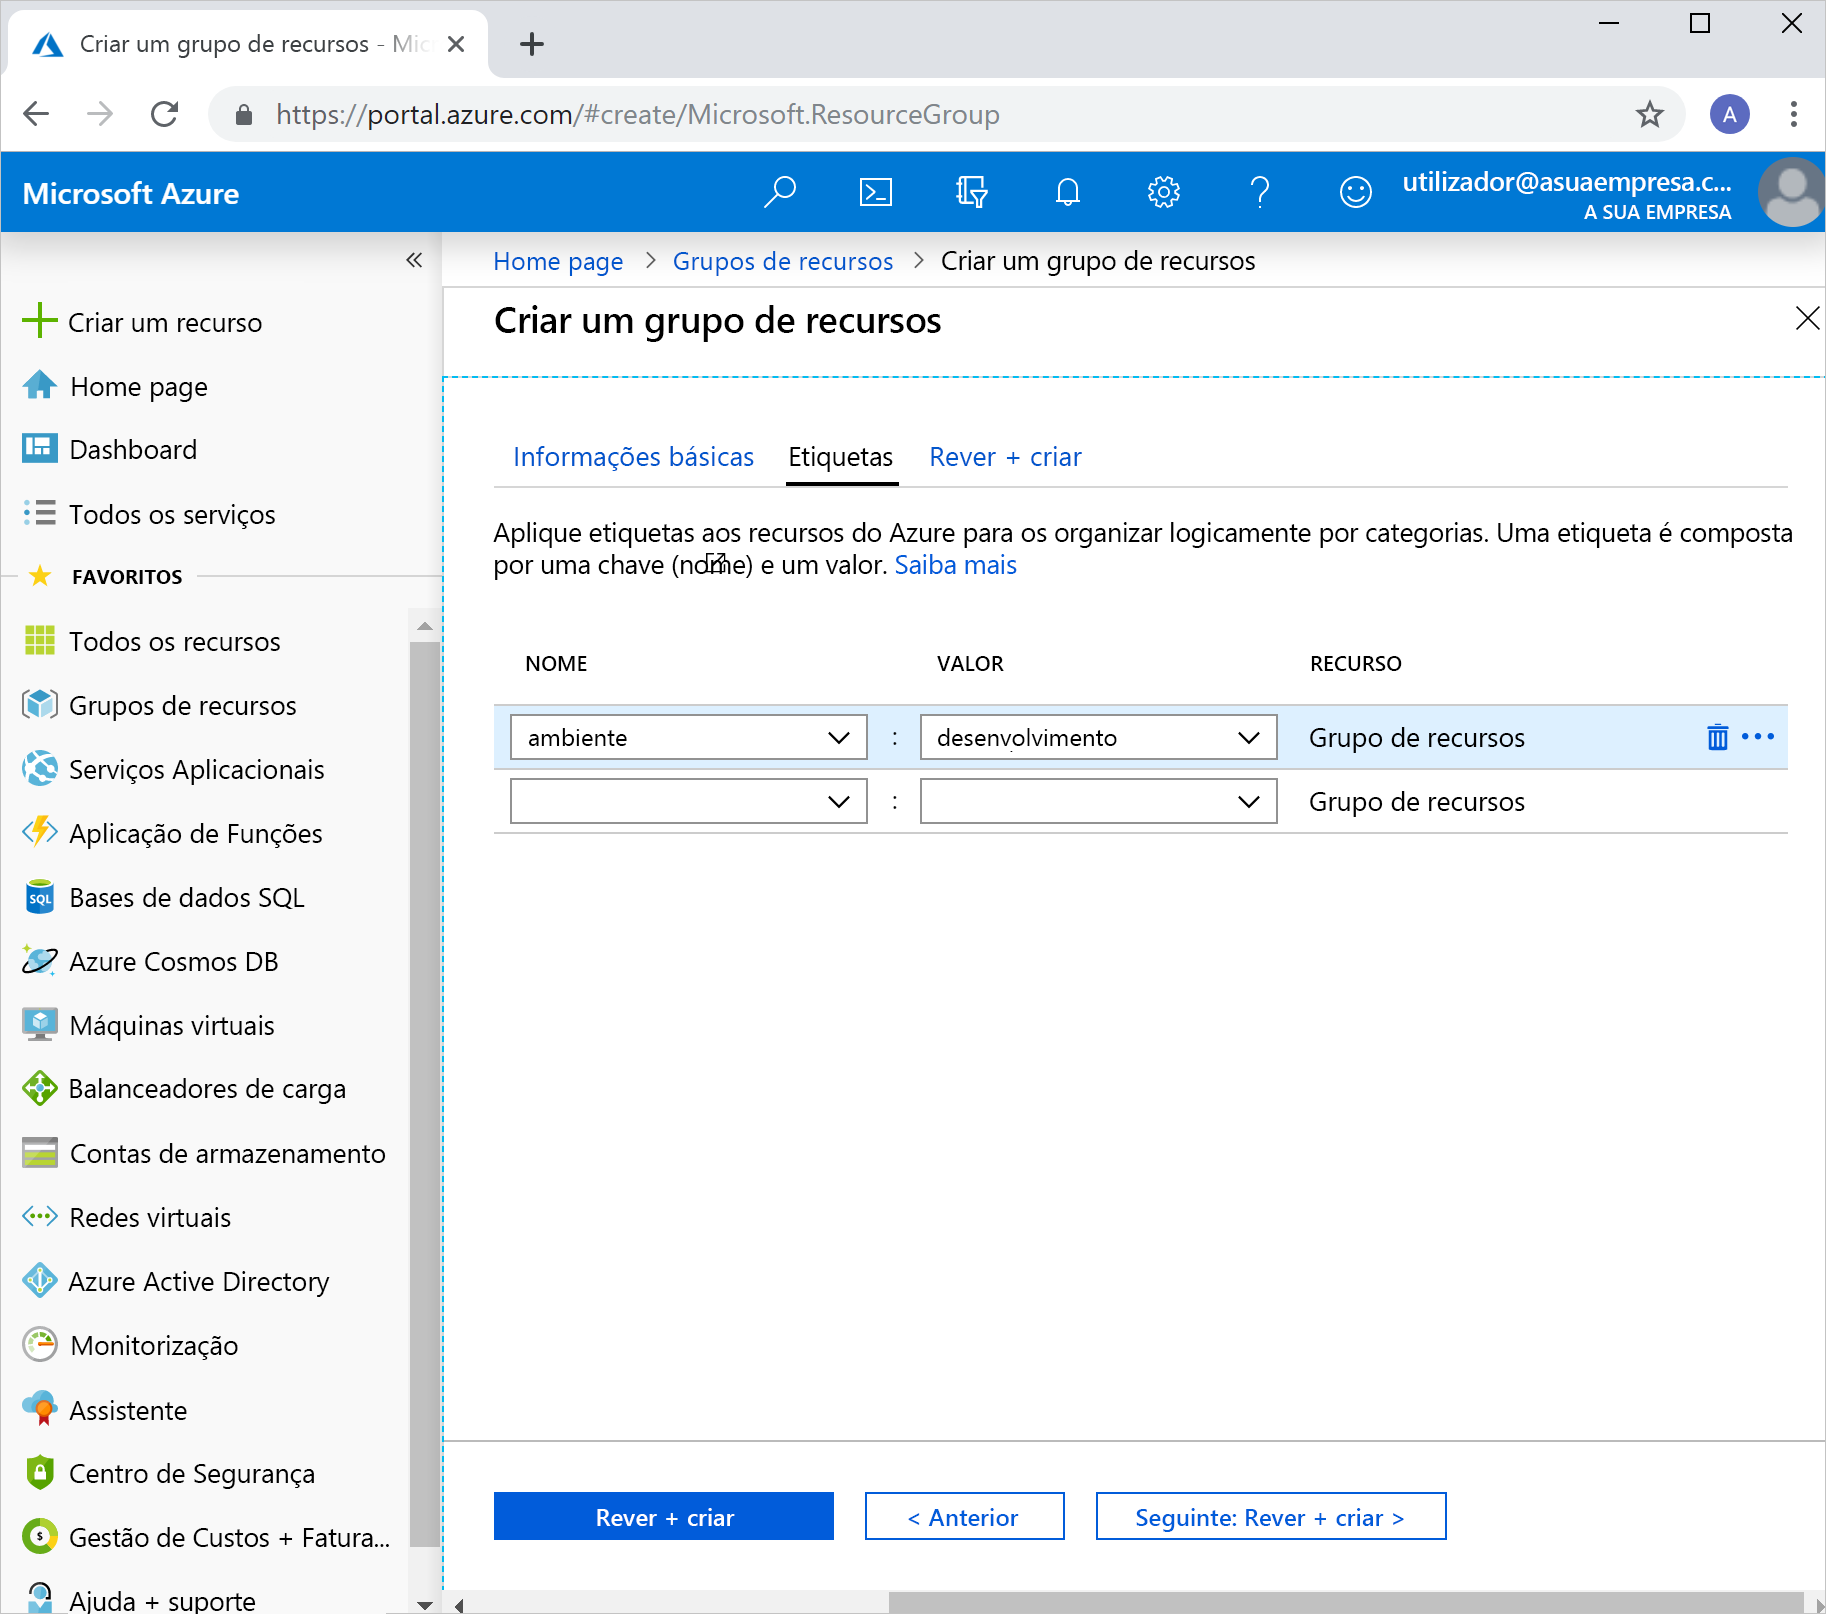This screenshot has height=1614, width=1826.
Task: Click the horizontal scrollbar thumb
Action: pyautogui.click(x=1346, y=1603)
